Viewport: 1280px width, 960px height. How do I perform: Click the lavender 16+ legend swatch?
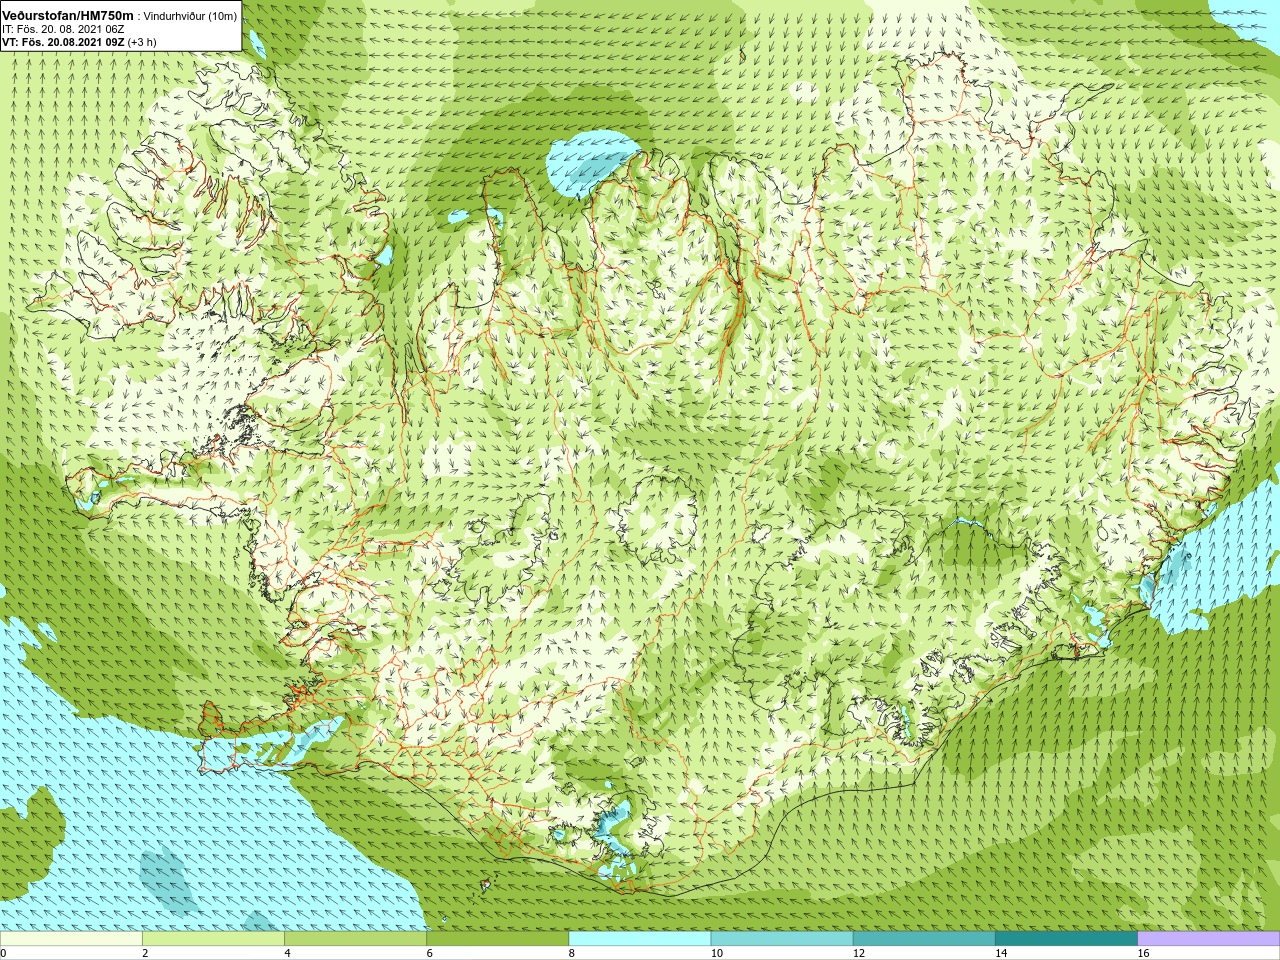click(x=1208, y=939)
